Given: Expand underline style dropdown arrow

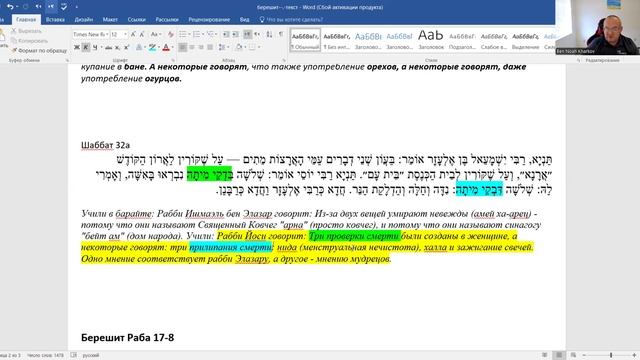Looking at the screenshot, I should pos(101,47).
